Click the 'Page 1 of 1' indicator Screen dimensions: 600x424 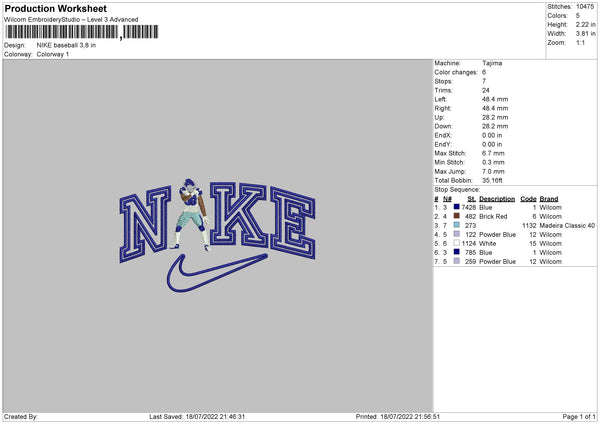tap(579, 417)
